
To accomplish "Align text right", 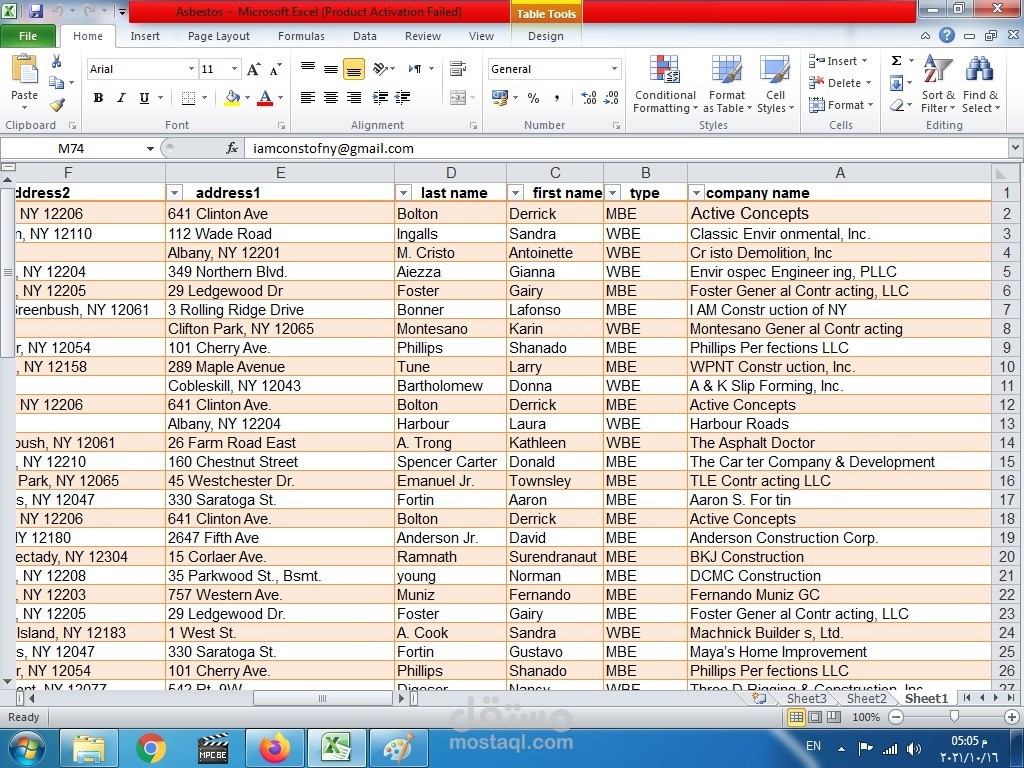I will coord(353,98).
